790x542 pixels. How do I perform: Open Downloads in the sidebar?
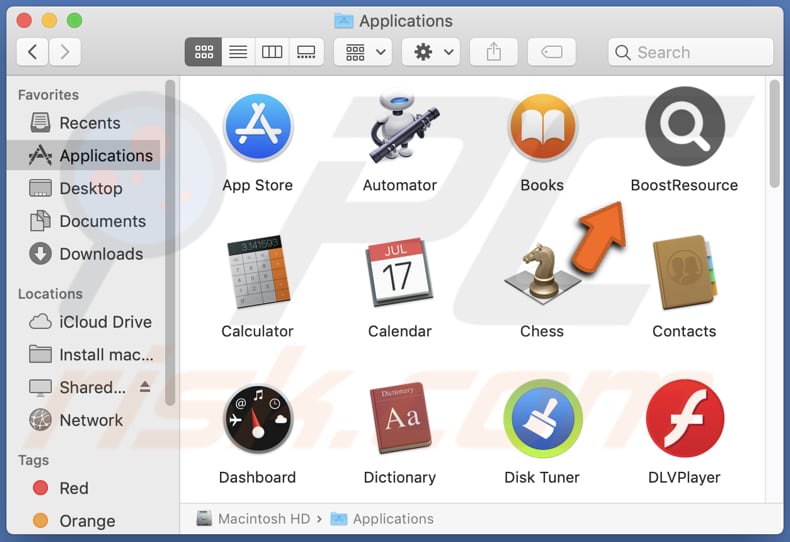(84, 254)
